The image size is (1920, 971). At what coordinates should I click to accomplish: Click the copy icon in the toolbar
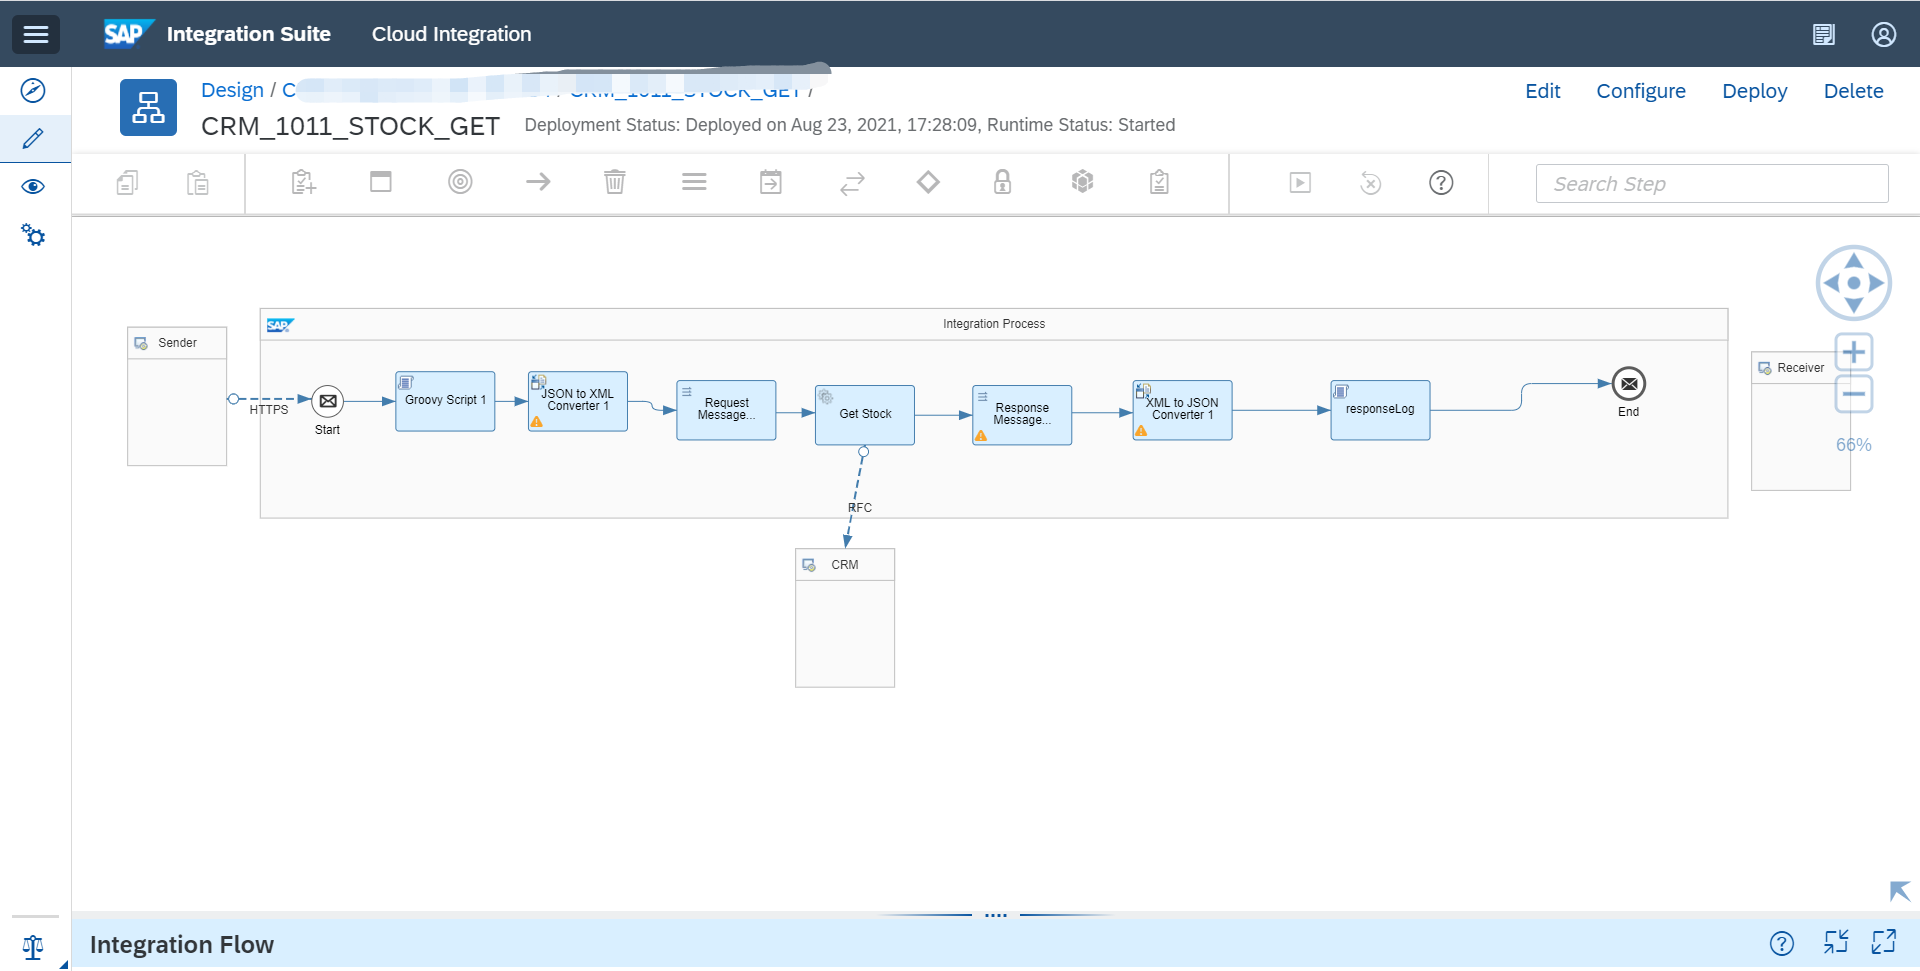pyautogui.click(x=127, y=183)
